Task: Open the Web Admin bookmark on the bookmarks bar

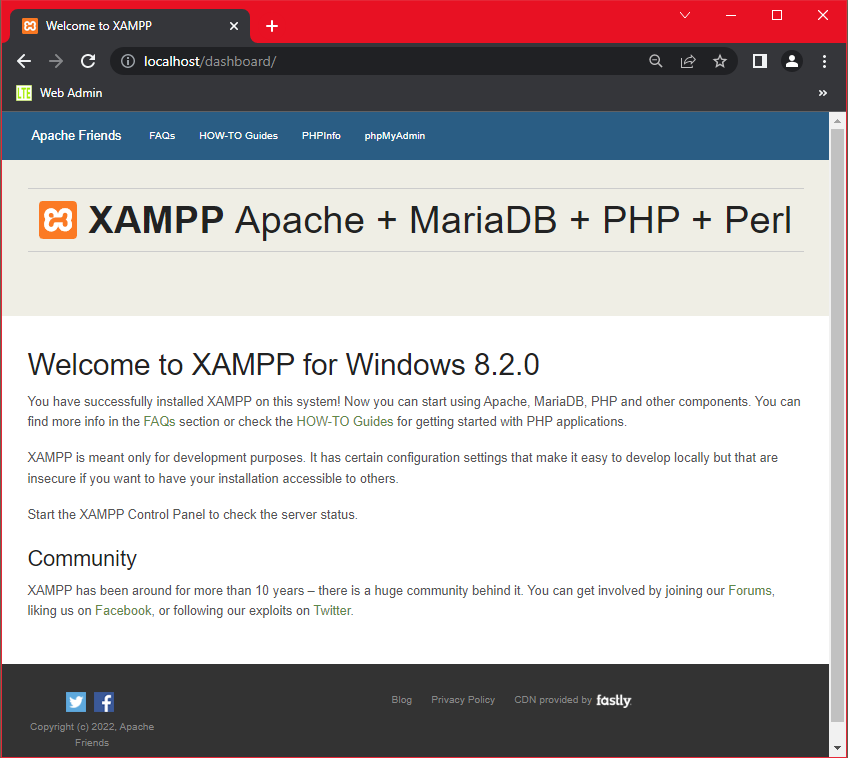Action: coord(62,92)
